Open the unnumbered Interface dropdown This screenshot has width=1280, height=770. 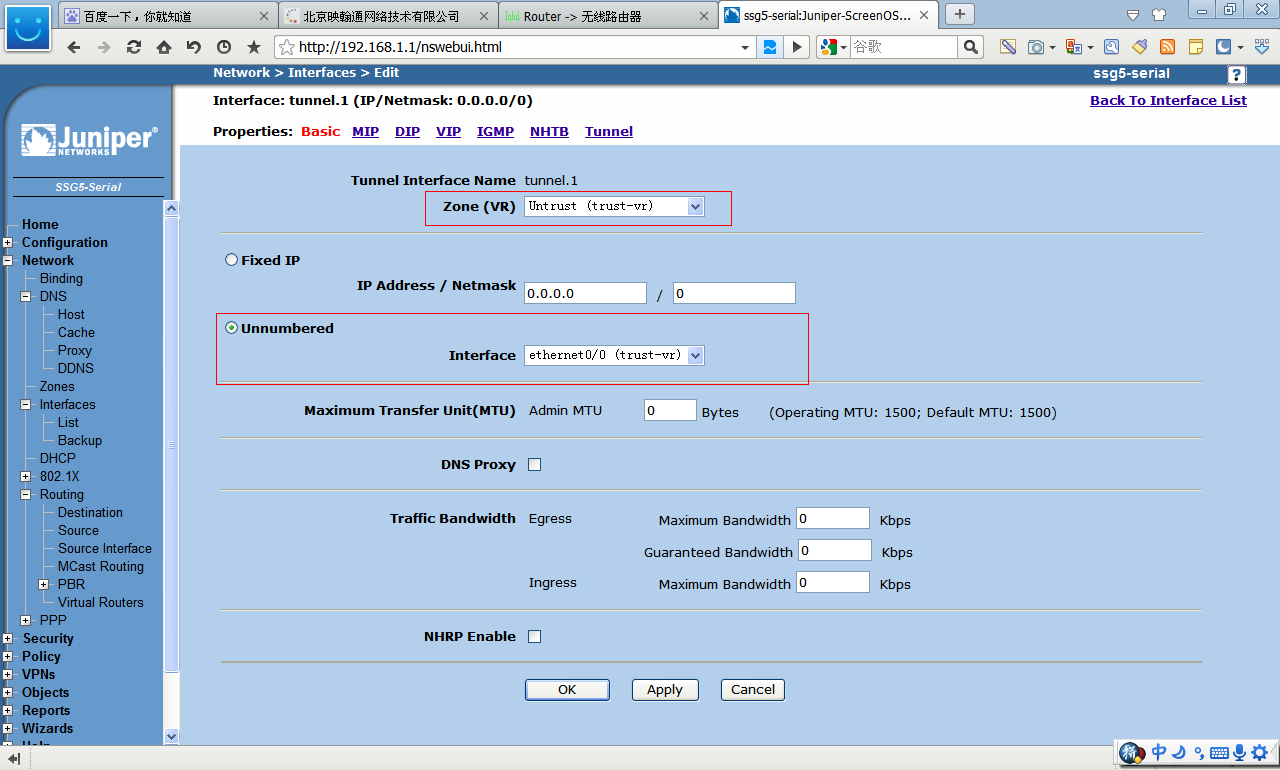coord(614,355)
